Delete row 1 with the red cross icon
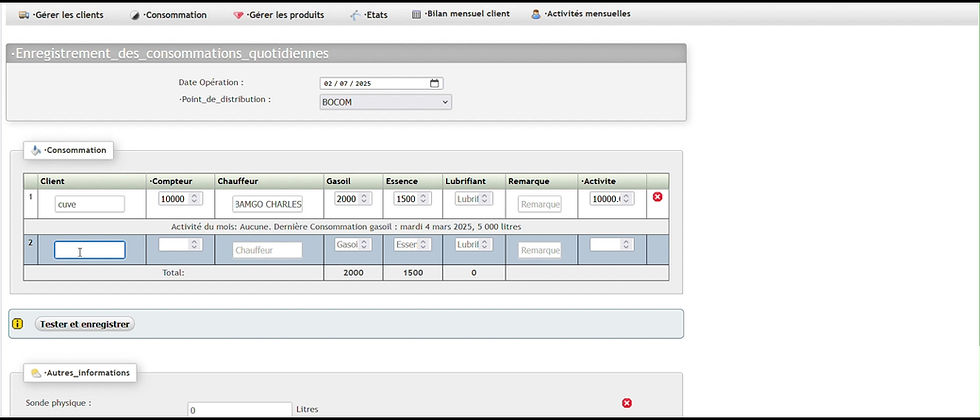The width and height of the screenshot is (980, 420). pos(658,197)
